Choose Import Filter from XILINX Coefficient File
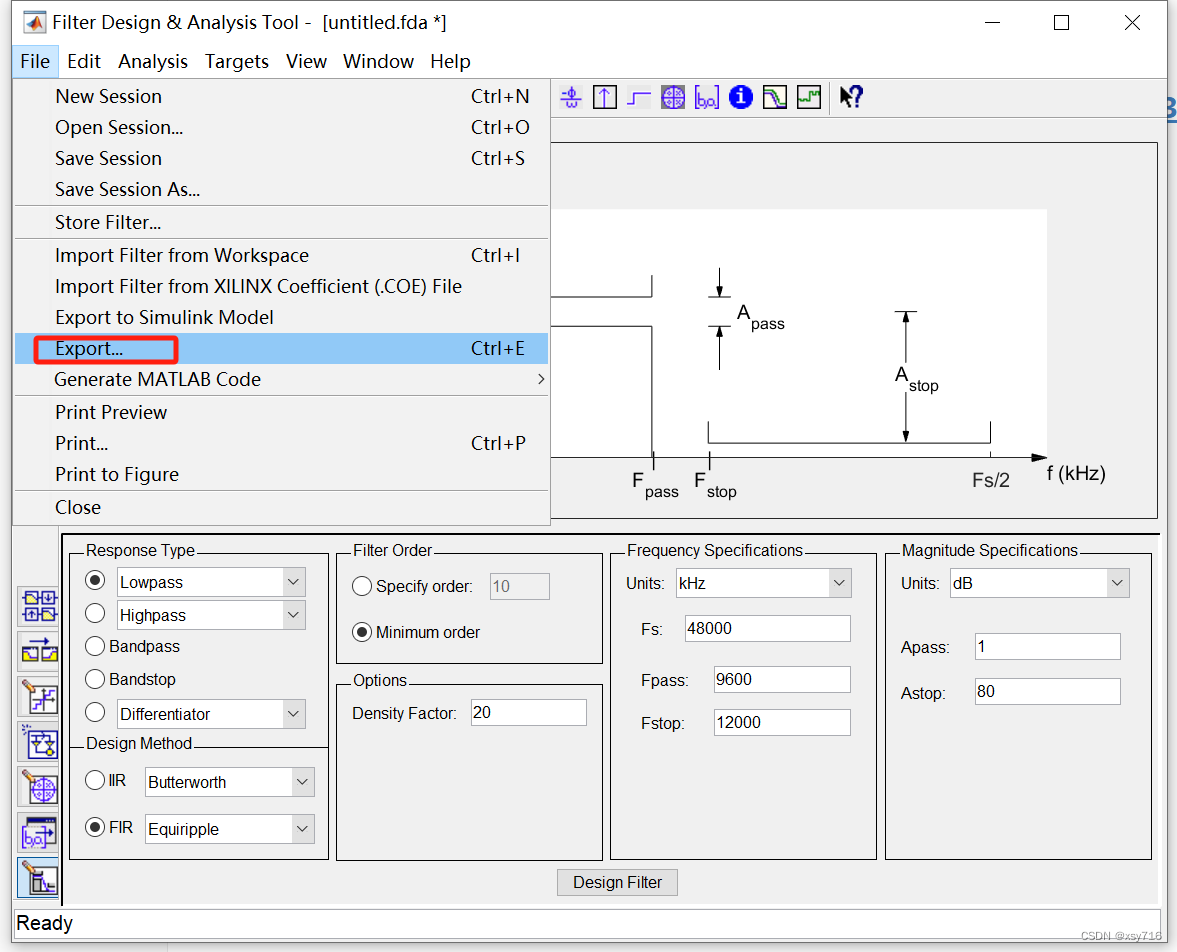The width and height of the screenshot is (1177, 952). (281, 287)
